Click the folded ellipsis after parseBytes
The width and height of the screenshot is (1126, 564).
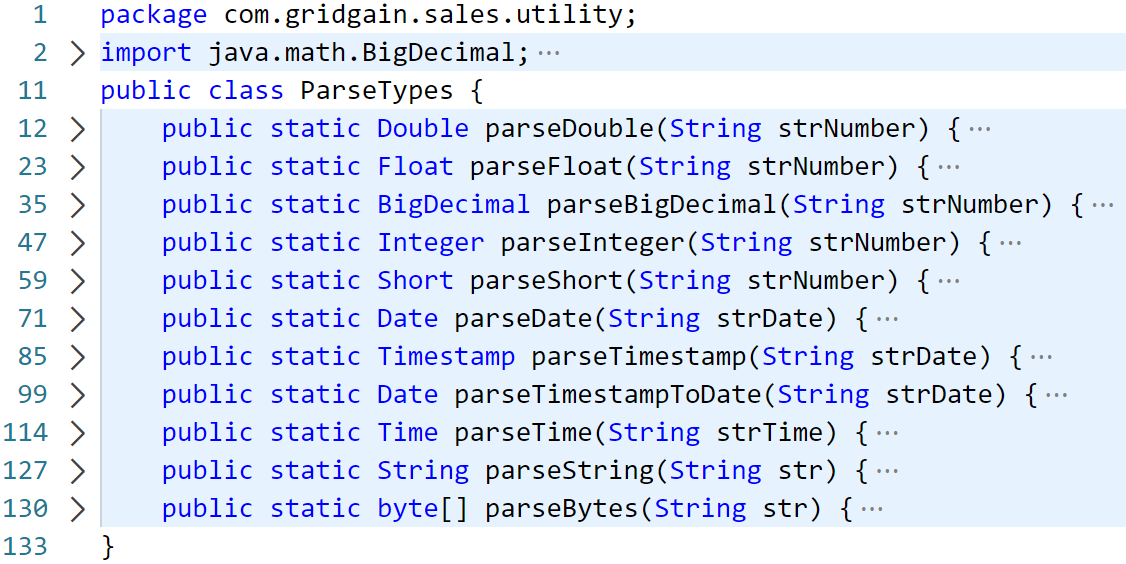pyautogui.click(x=872, y=509)
